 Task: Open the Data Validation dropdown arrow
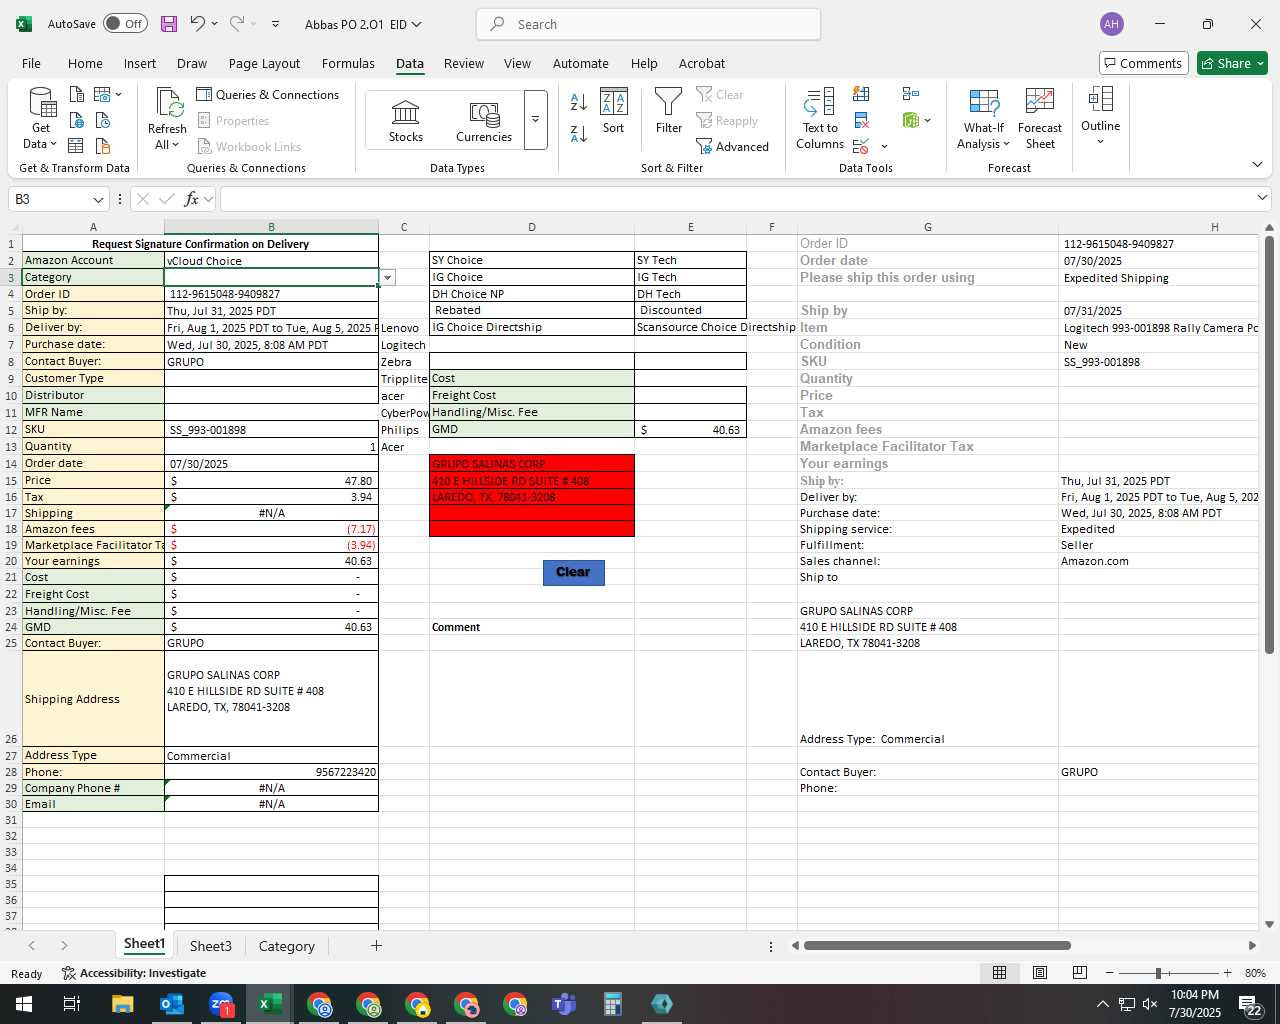(x=884, y=147)
